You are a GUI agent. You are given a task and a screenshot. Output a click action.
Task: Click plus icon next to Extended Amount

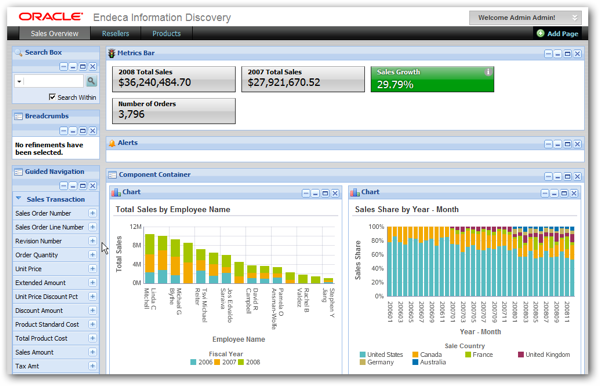coord(92,282)
